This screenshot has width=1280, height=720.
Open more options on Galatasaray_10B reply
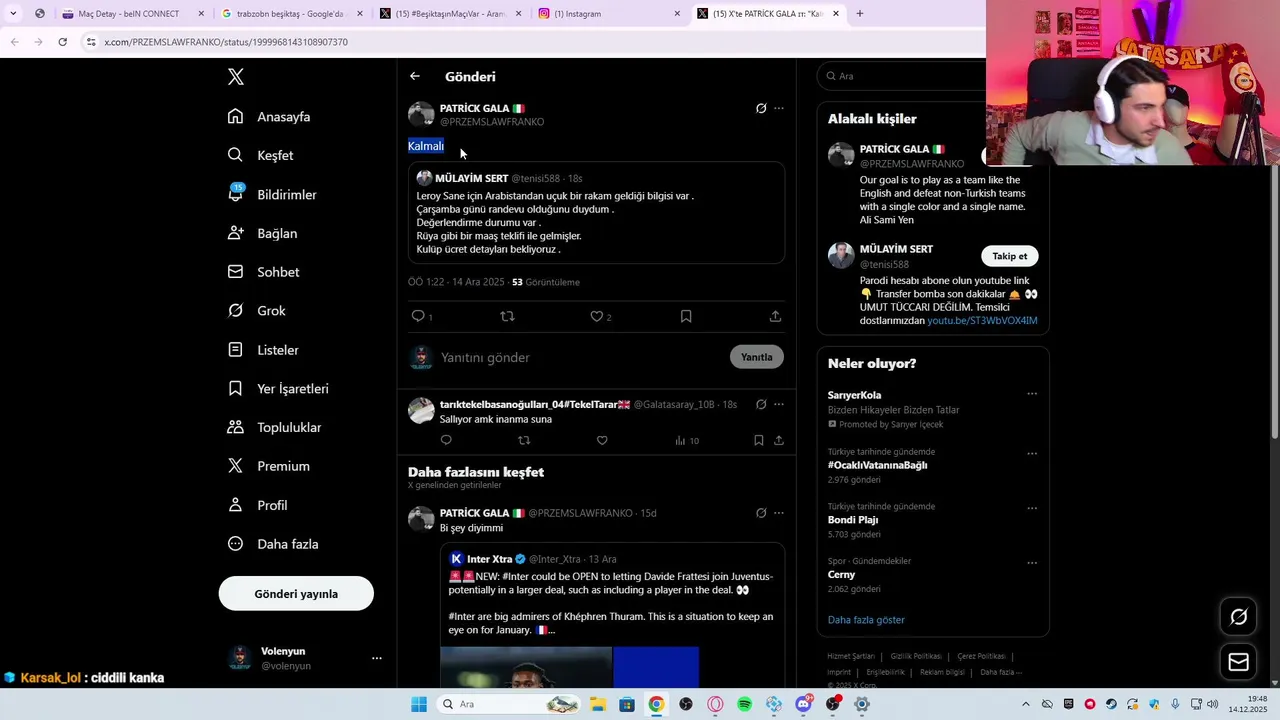[779, 404]
